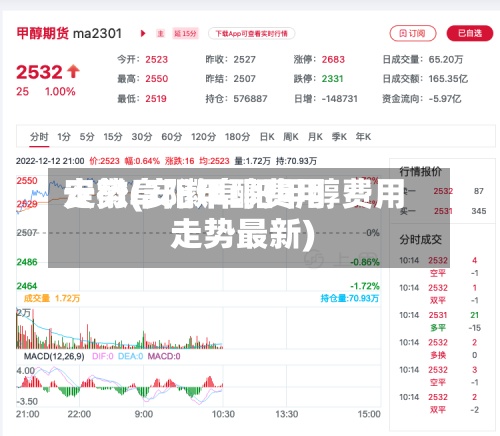Click the 多换 trade type entry
The image size is (500, 436).
[x=438, y=355]
